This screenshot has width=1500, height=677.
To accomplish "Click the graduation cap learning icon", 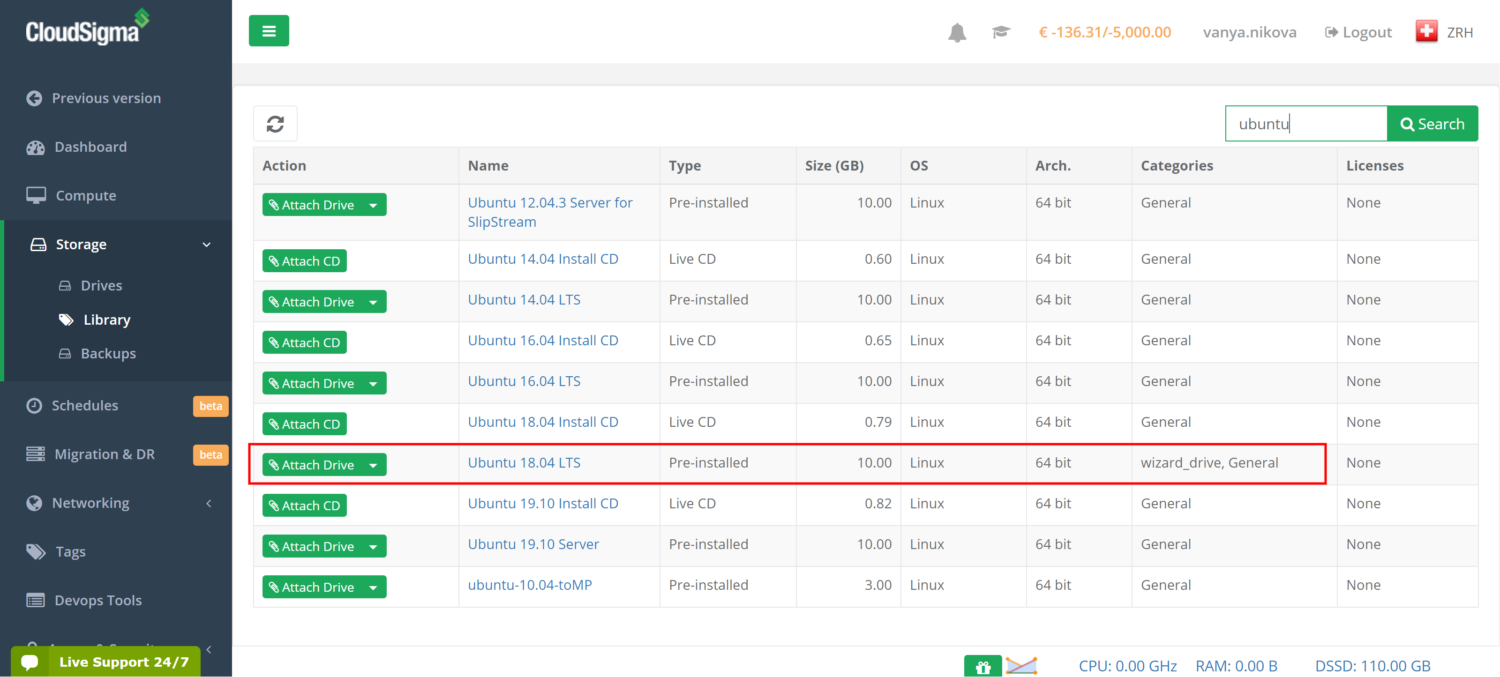I will coord(1001,32).
